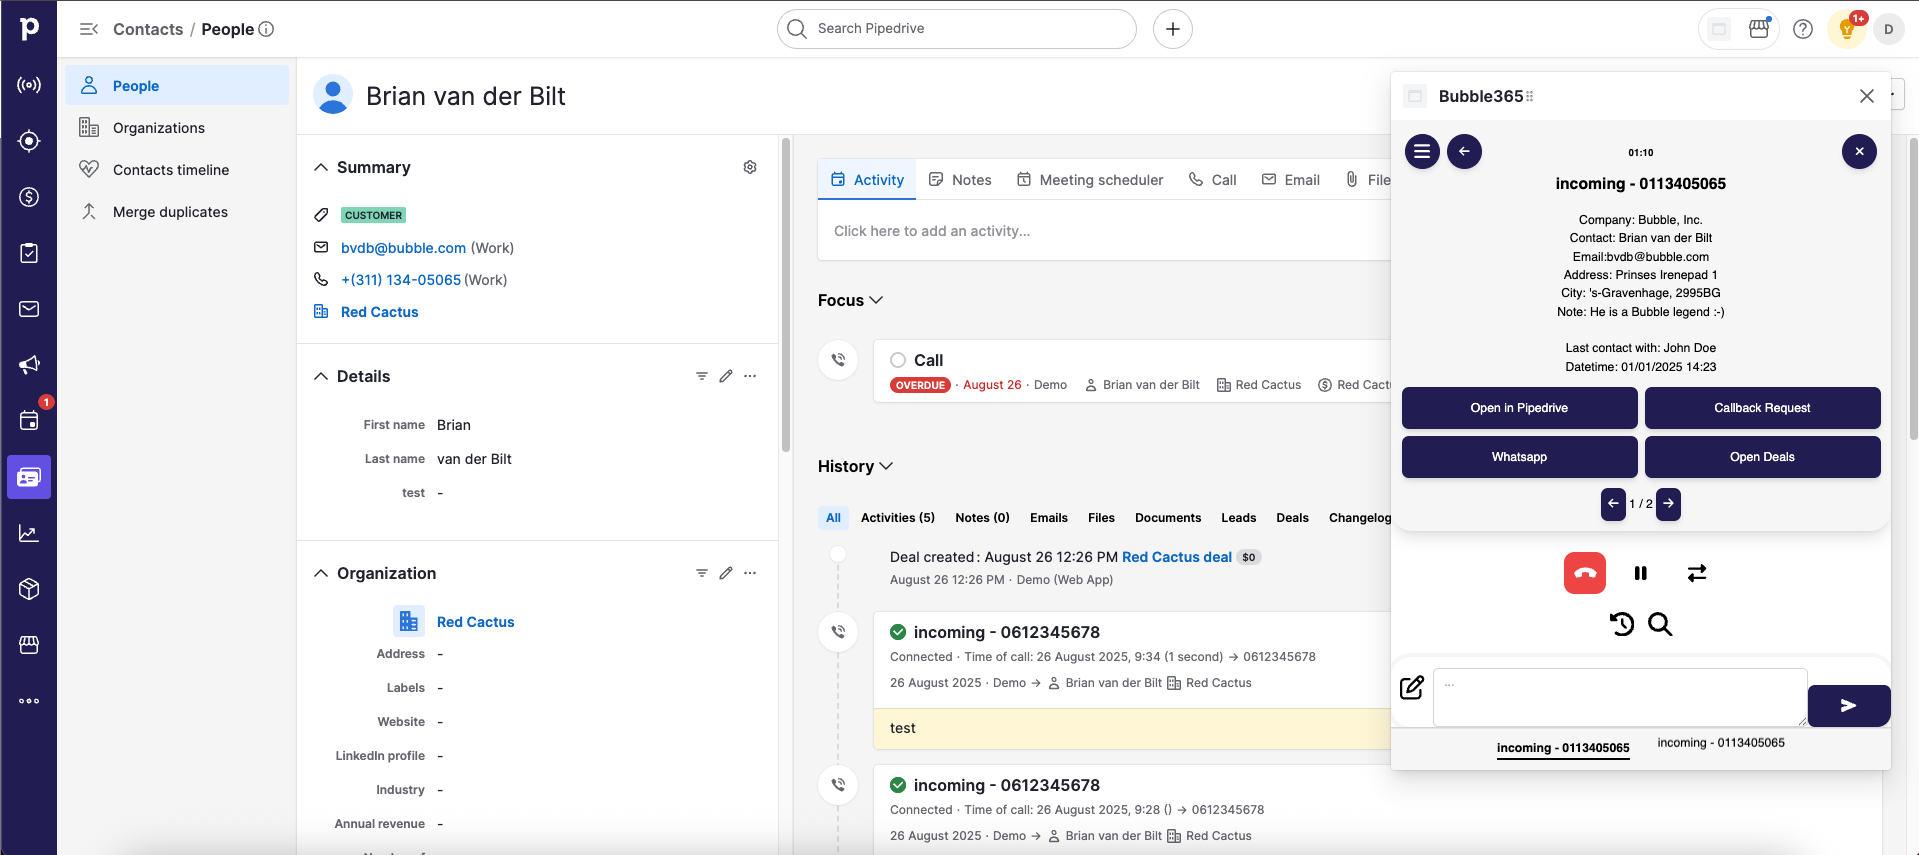This screenshot has width=1919, height=855.
Task: Open the Red Cactus deal link
Action: [1176, 557]
